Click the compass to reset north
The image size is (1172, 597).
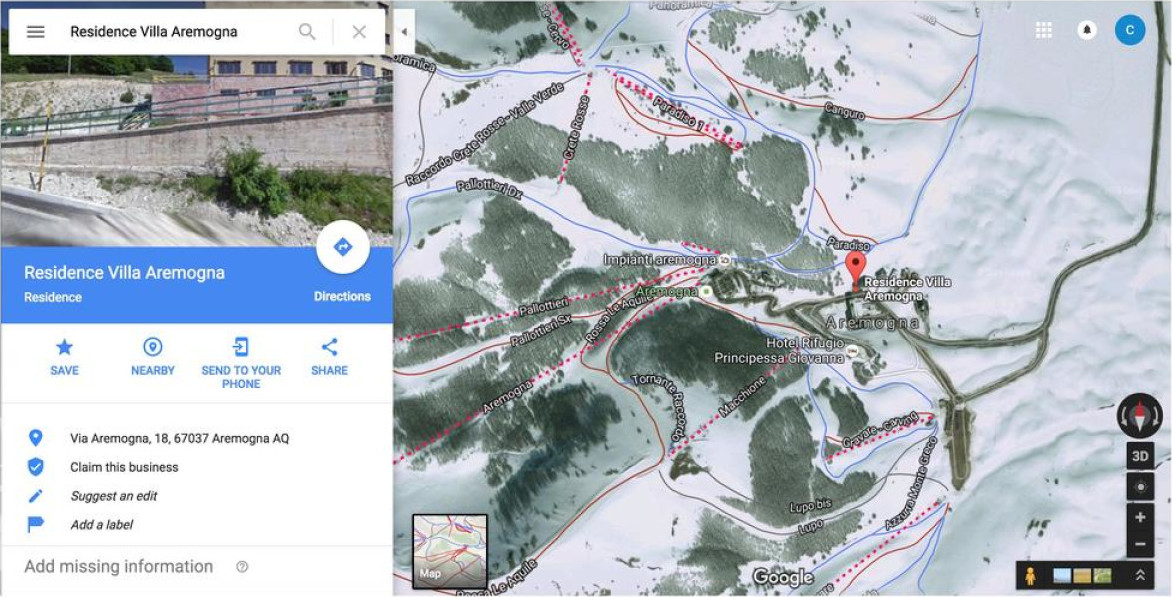pyautogui.click(x=1140, y=415)
